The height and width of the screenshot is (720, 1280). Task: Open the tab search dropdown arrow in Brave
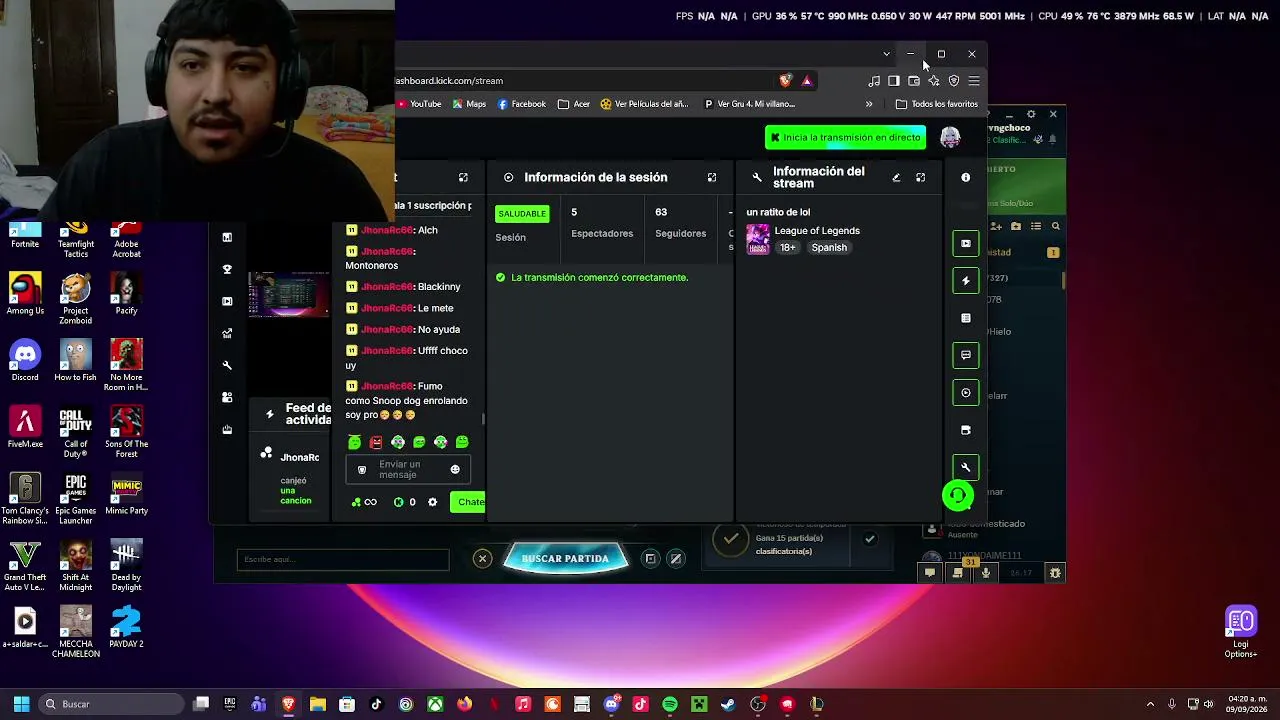(x=886, y=54)
